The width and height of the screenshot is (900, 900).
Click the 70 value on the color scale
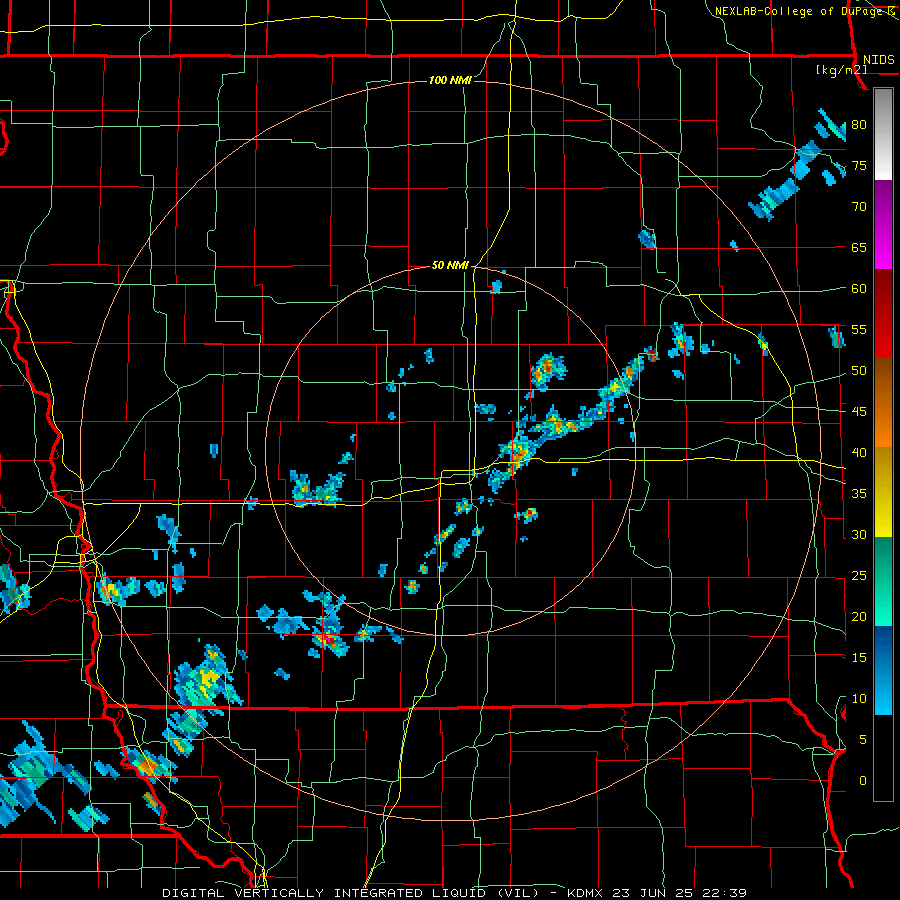click(859, 207)
